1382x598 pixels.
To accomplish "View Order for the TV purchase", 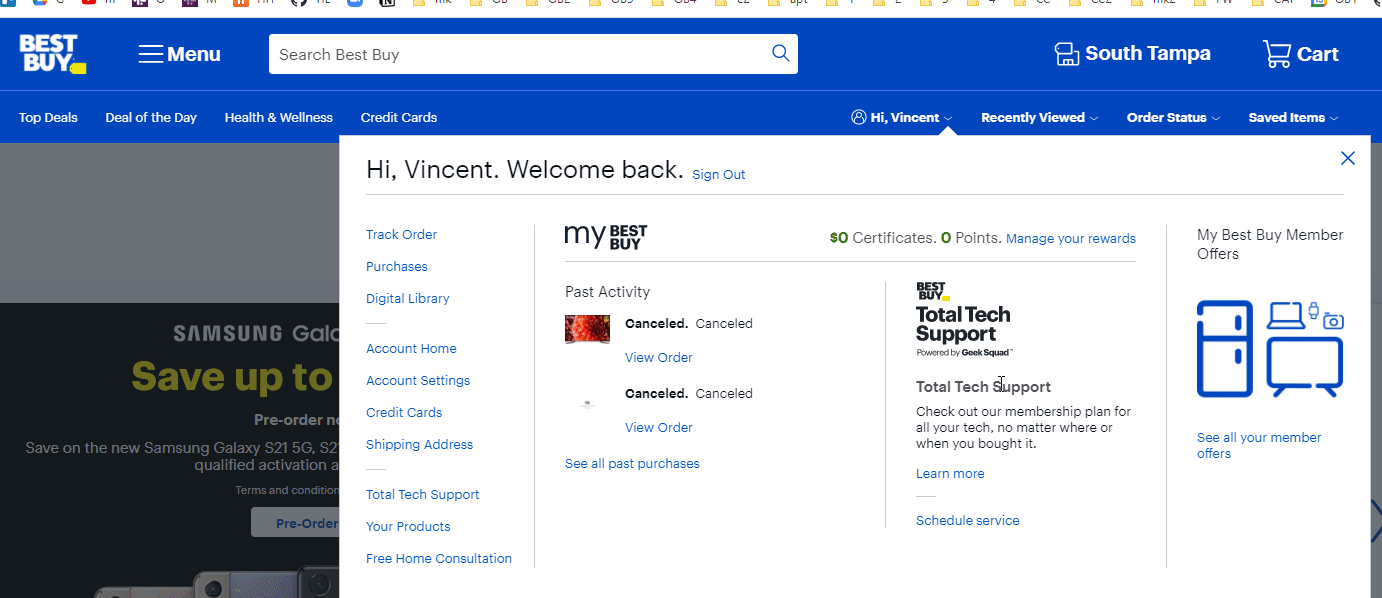I will 658,358.
